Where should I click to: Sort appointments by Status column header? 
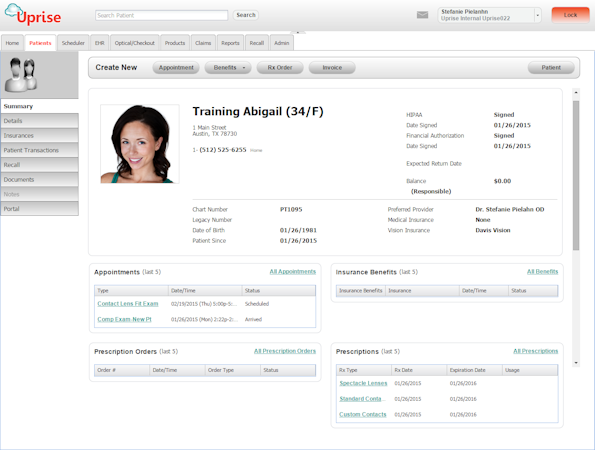pos(279,291)
